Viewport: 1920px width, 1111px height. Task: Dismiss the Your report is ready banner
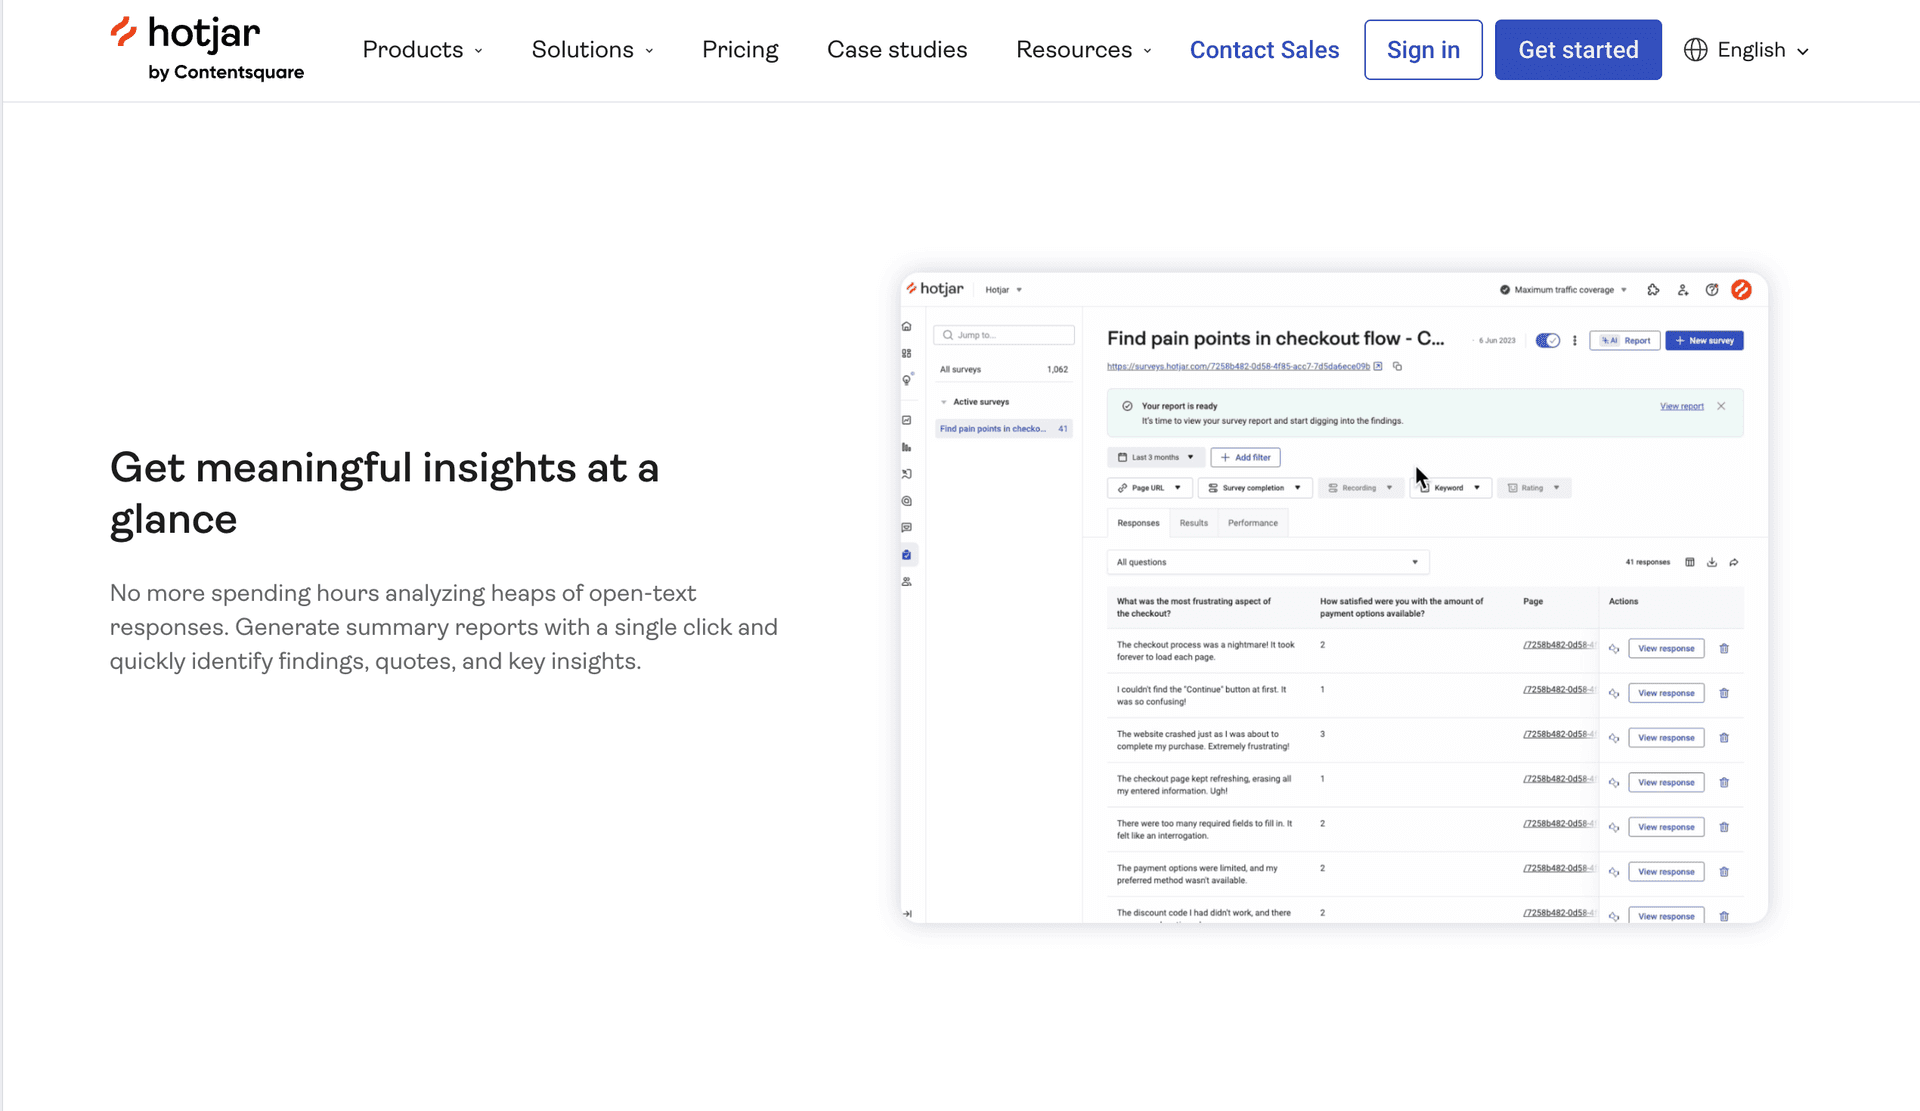point(1721,406)
